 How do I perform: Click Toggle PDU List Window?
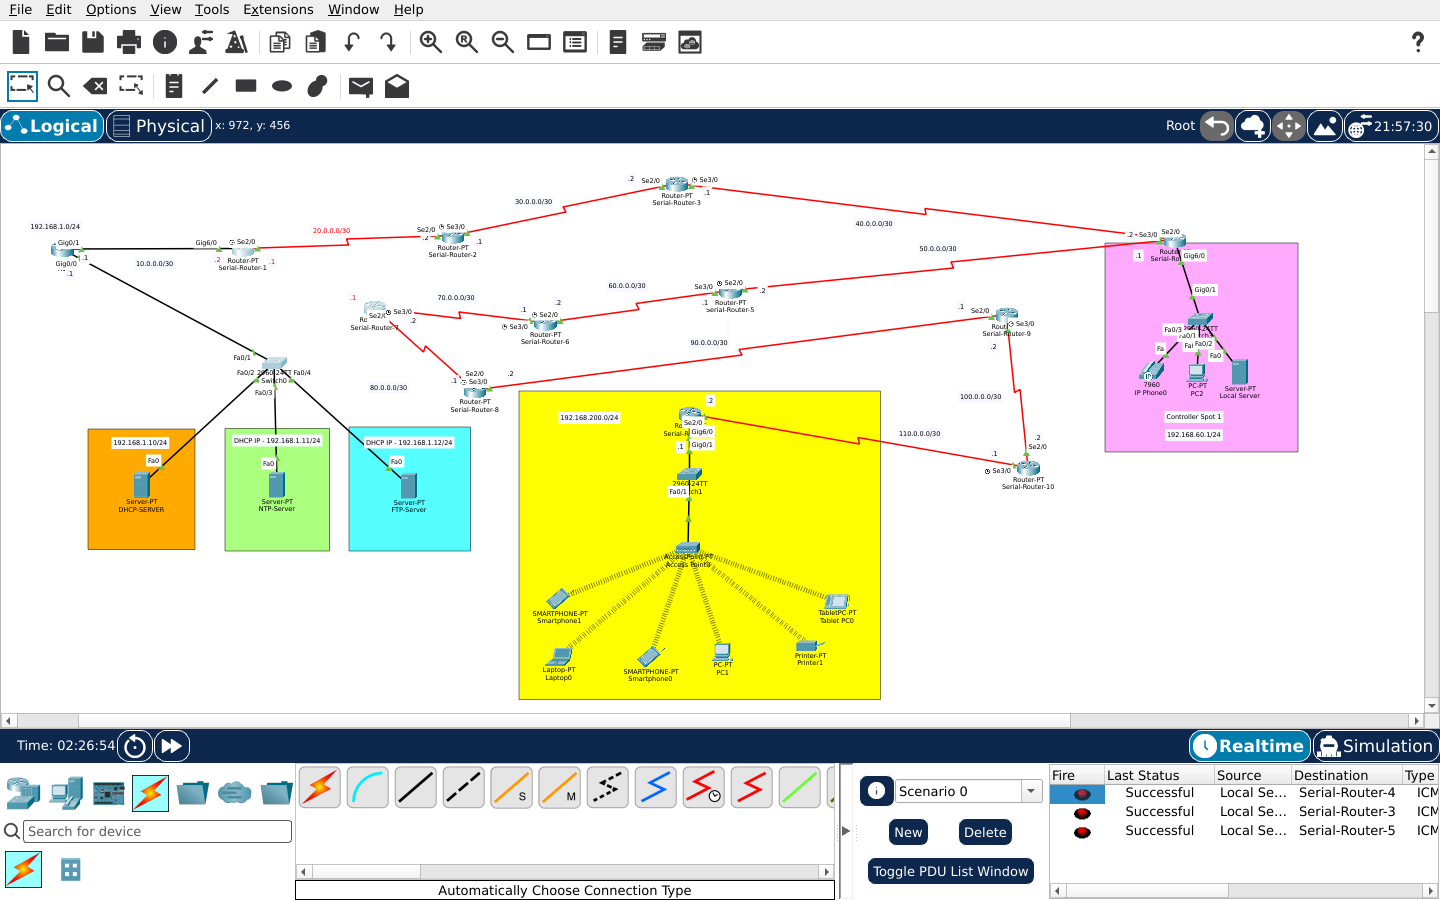950,871
